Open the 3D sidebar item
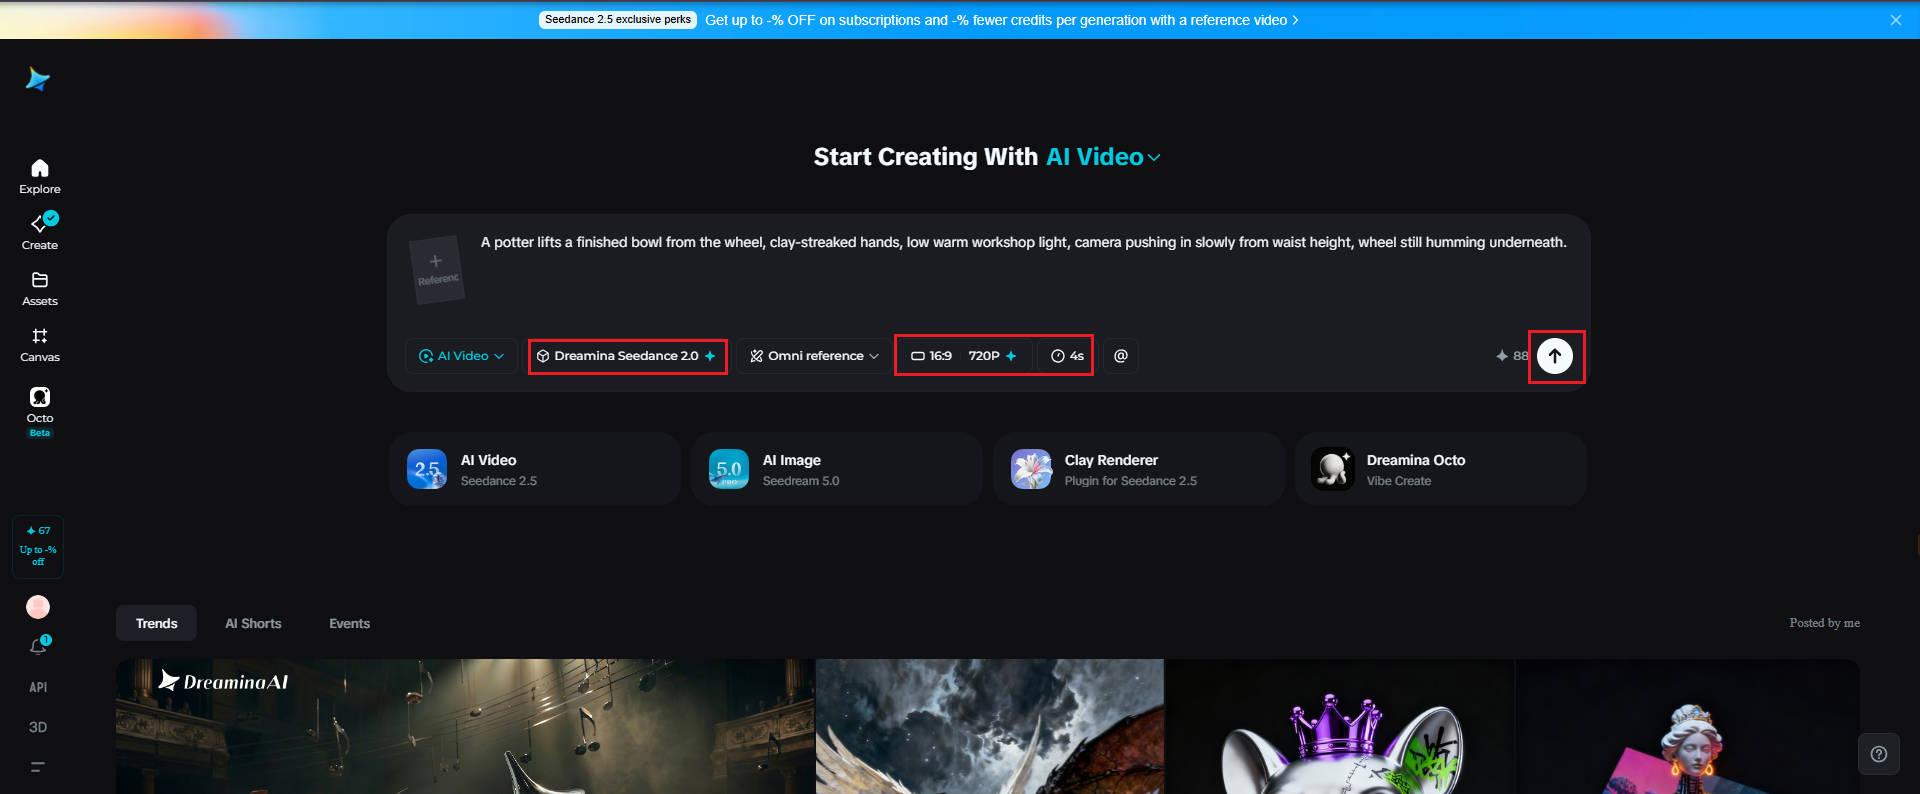Viewport: 1920px width, 794px height. click(38, 727)
